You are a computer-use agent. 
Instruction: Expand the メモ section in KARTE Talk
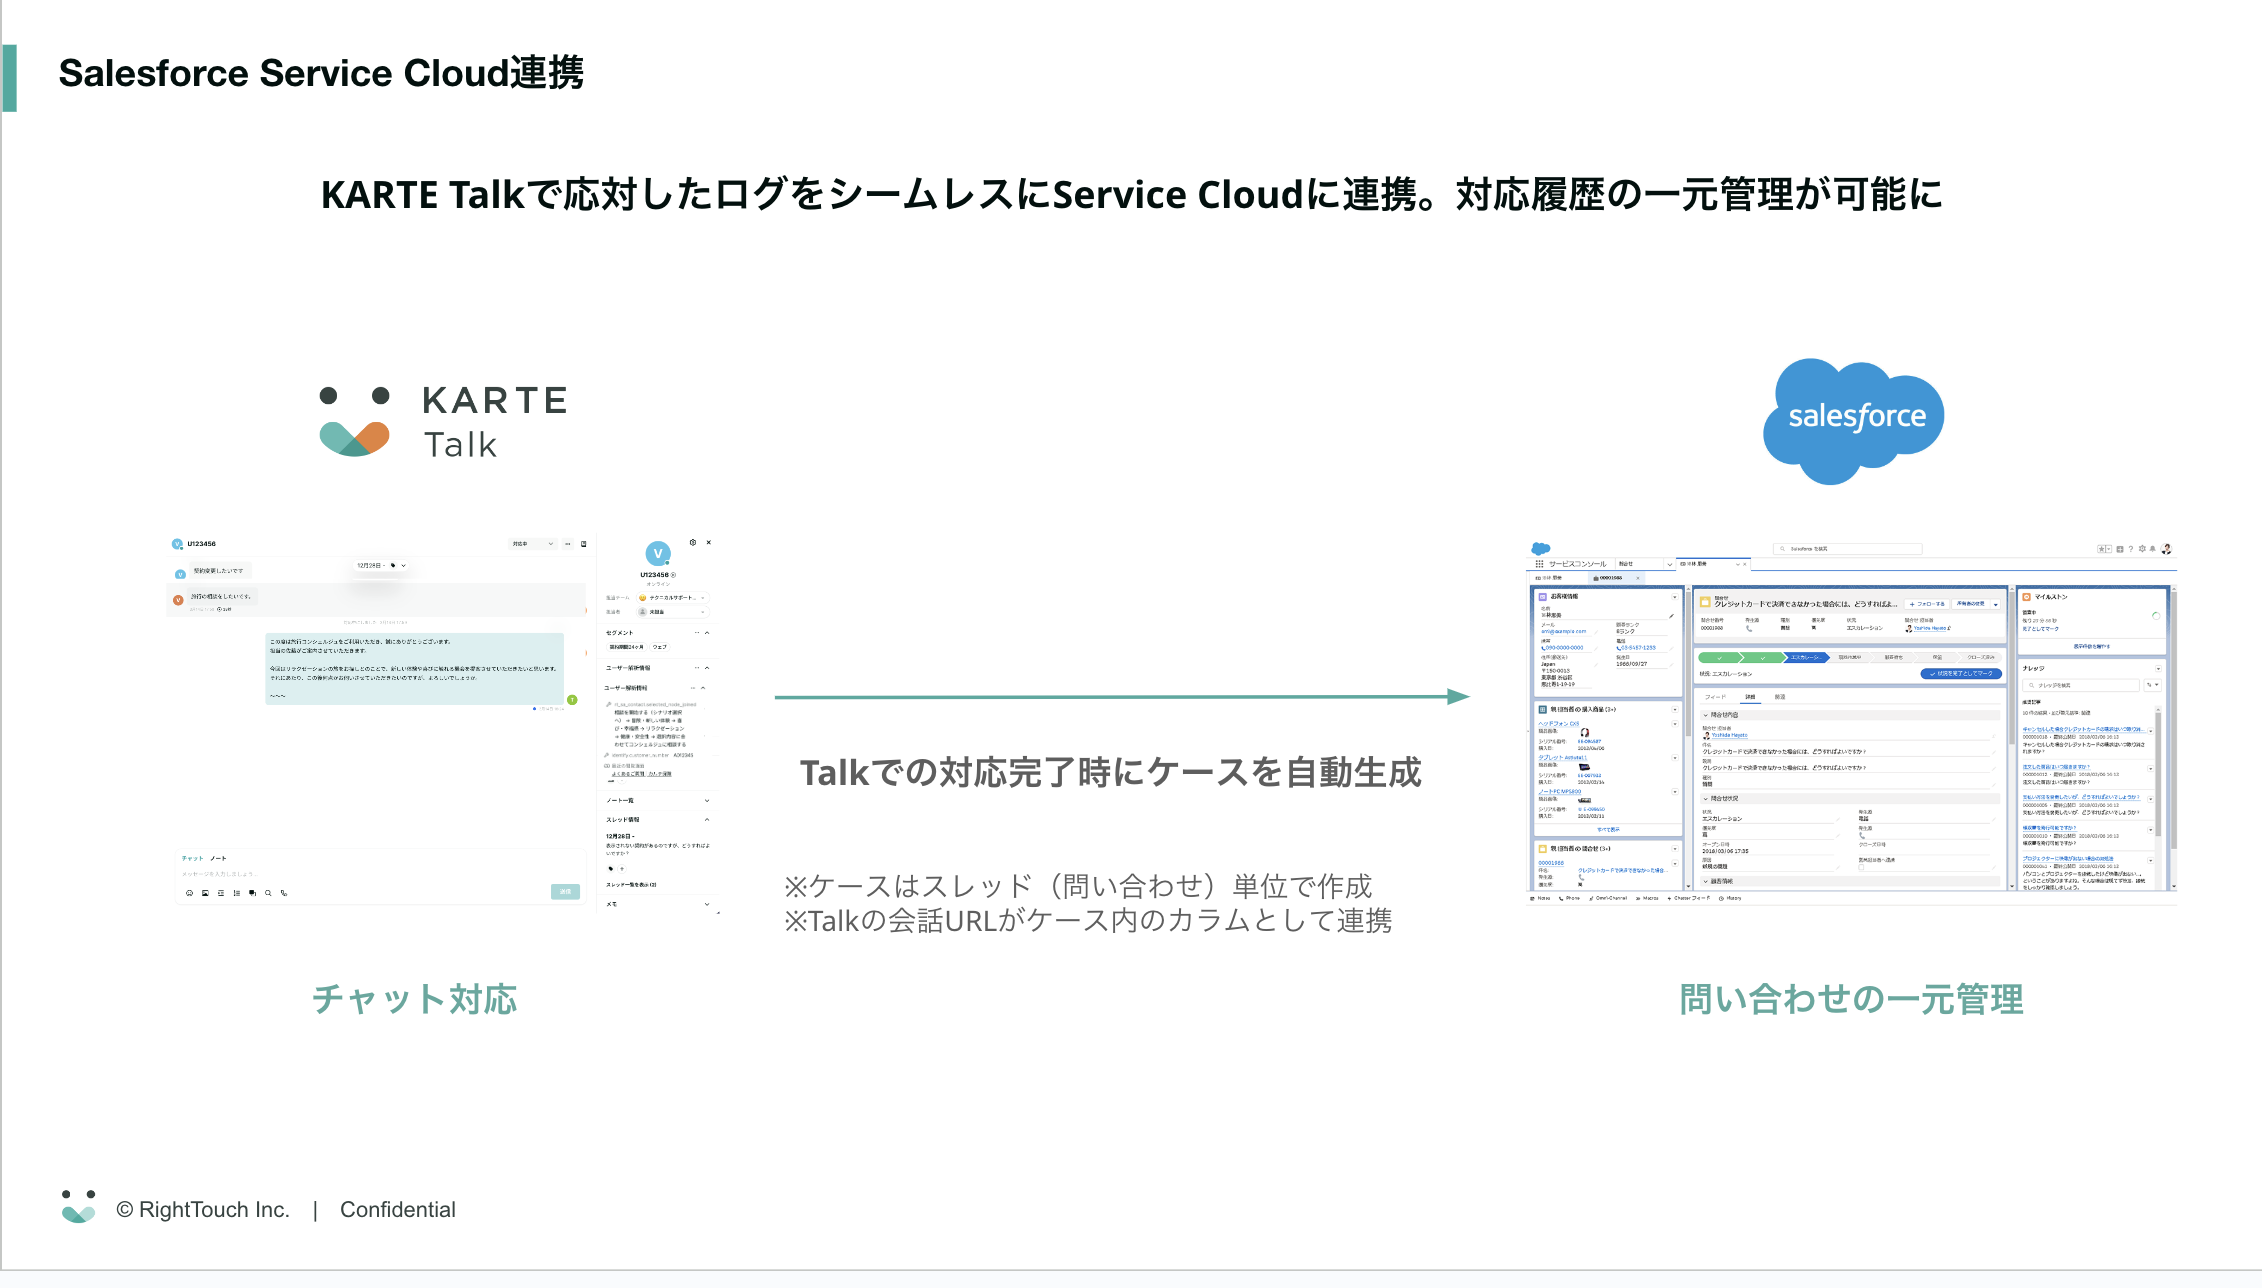click(x=707, y=904)
